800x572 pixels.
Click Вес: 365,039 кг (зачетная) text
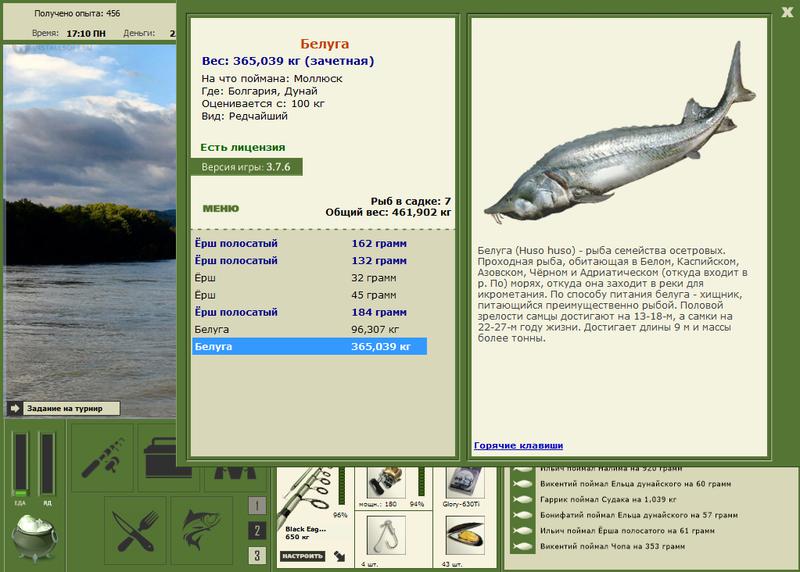coord(288,61)
